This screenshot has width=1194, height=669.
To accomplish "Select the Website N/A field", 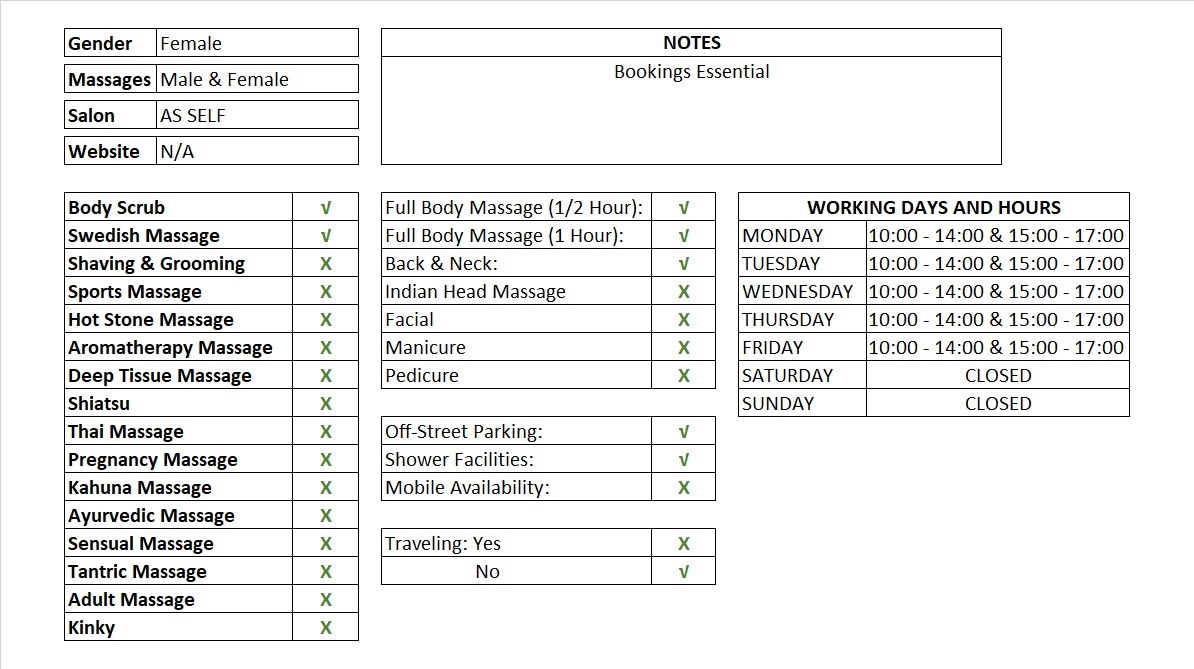I will coord(257,152).
